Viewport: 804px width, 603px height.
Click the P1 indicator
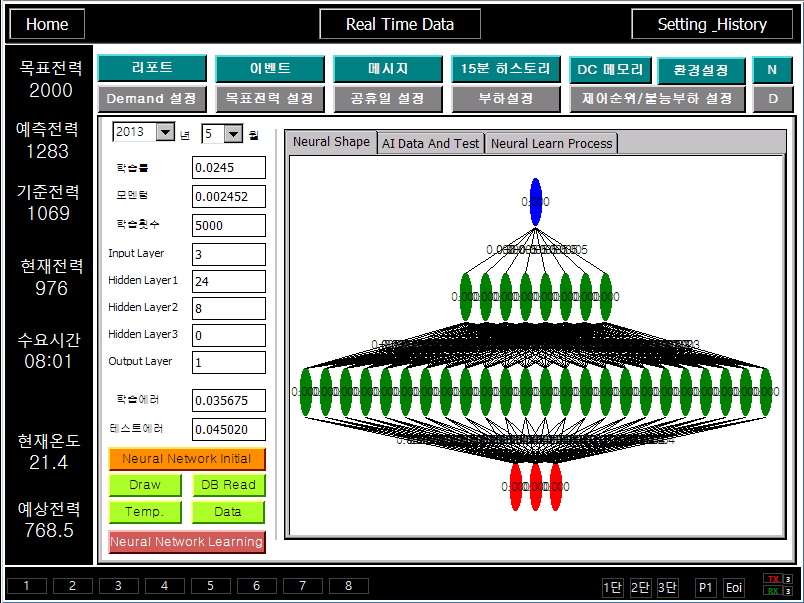point(706,588)
